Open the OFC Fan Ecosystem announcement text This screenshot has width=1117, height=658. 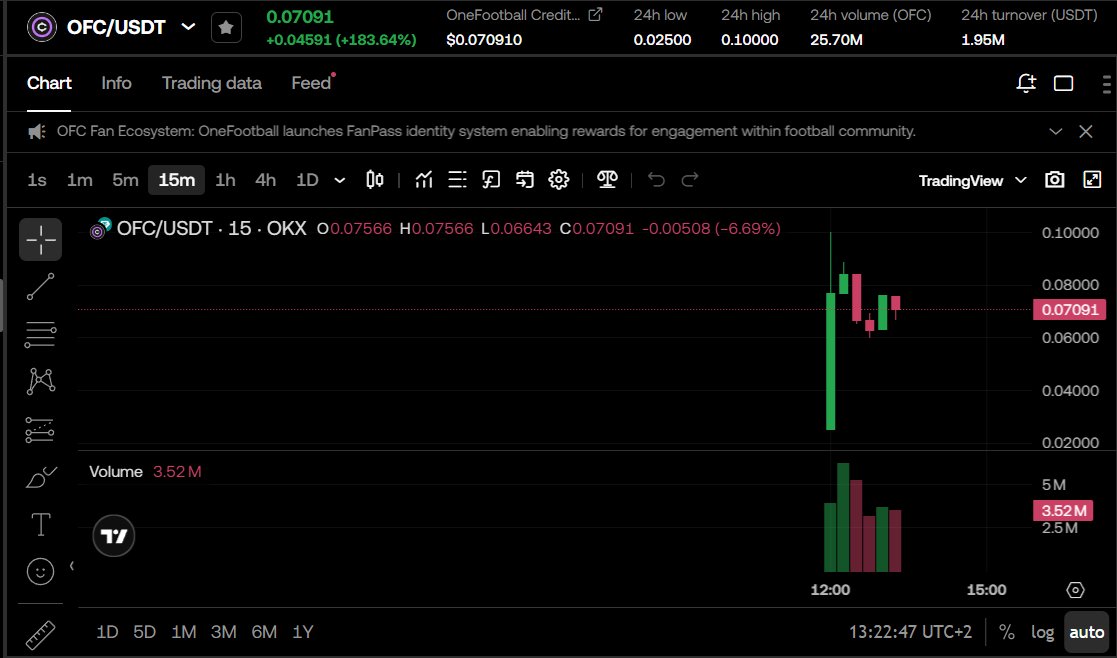486,132
